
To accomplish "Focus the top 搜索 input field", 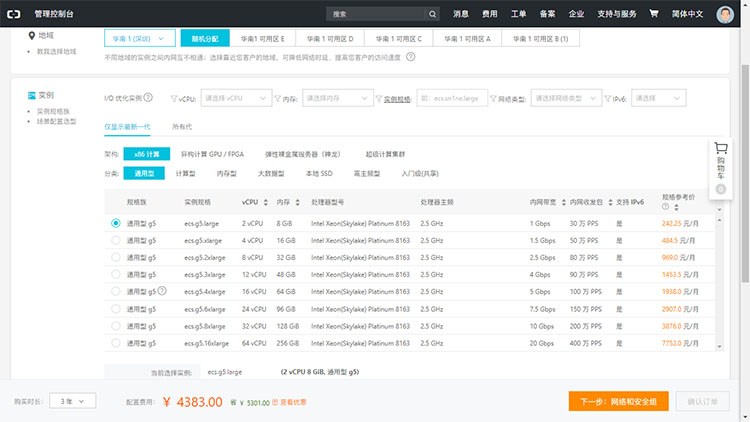I will (x=376, y=14).
